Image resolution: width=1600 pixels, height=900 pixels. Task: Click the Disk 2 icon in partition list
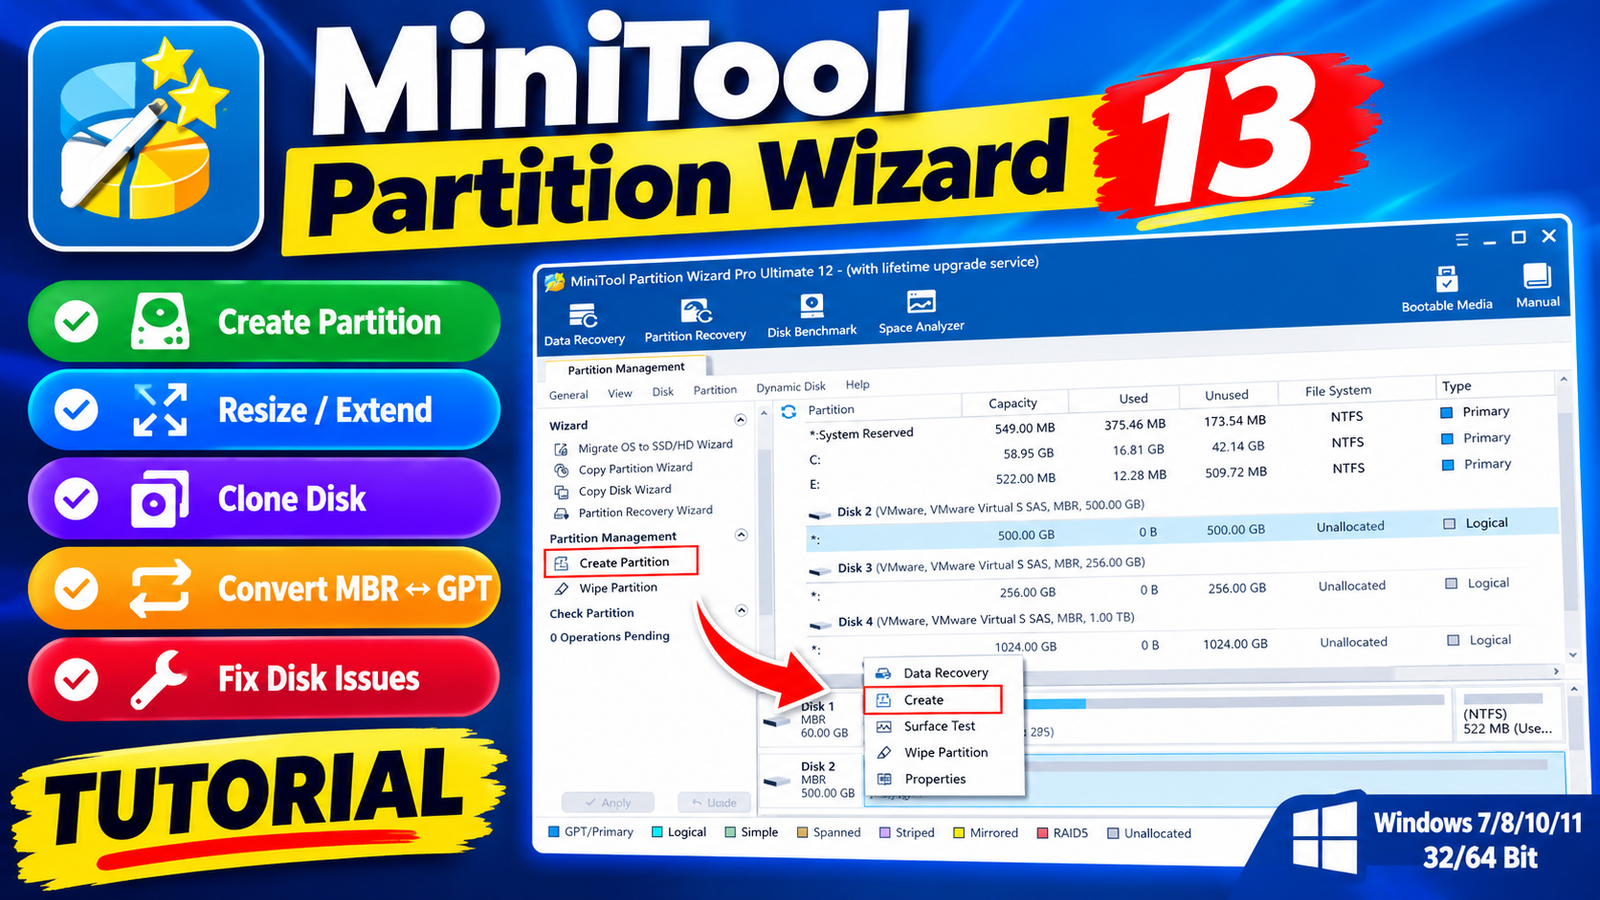tap(820, 514)
